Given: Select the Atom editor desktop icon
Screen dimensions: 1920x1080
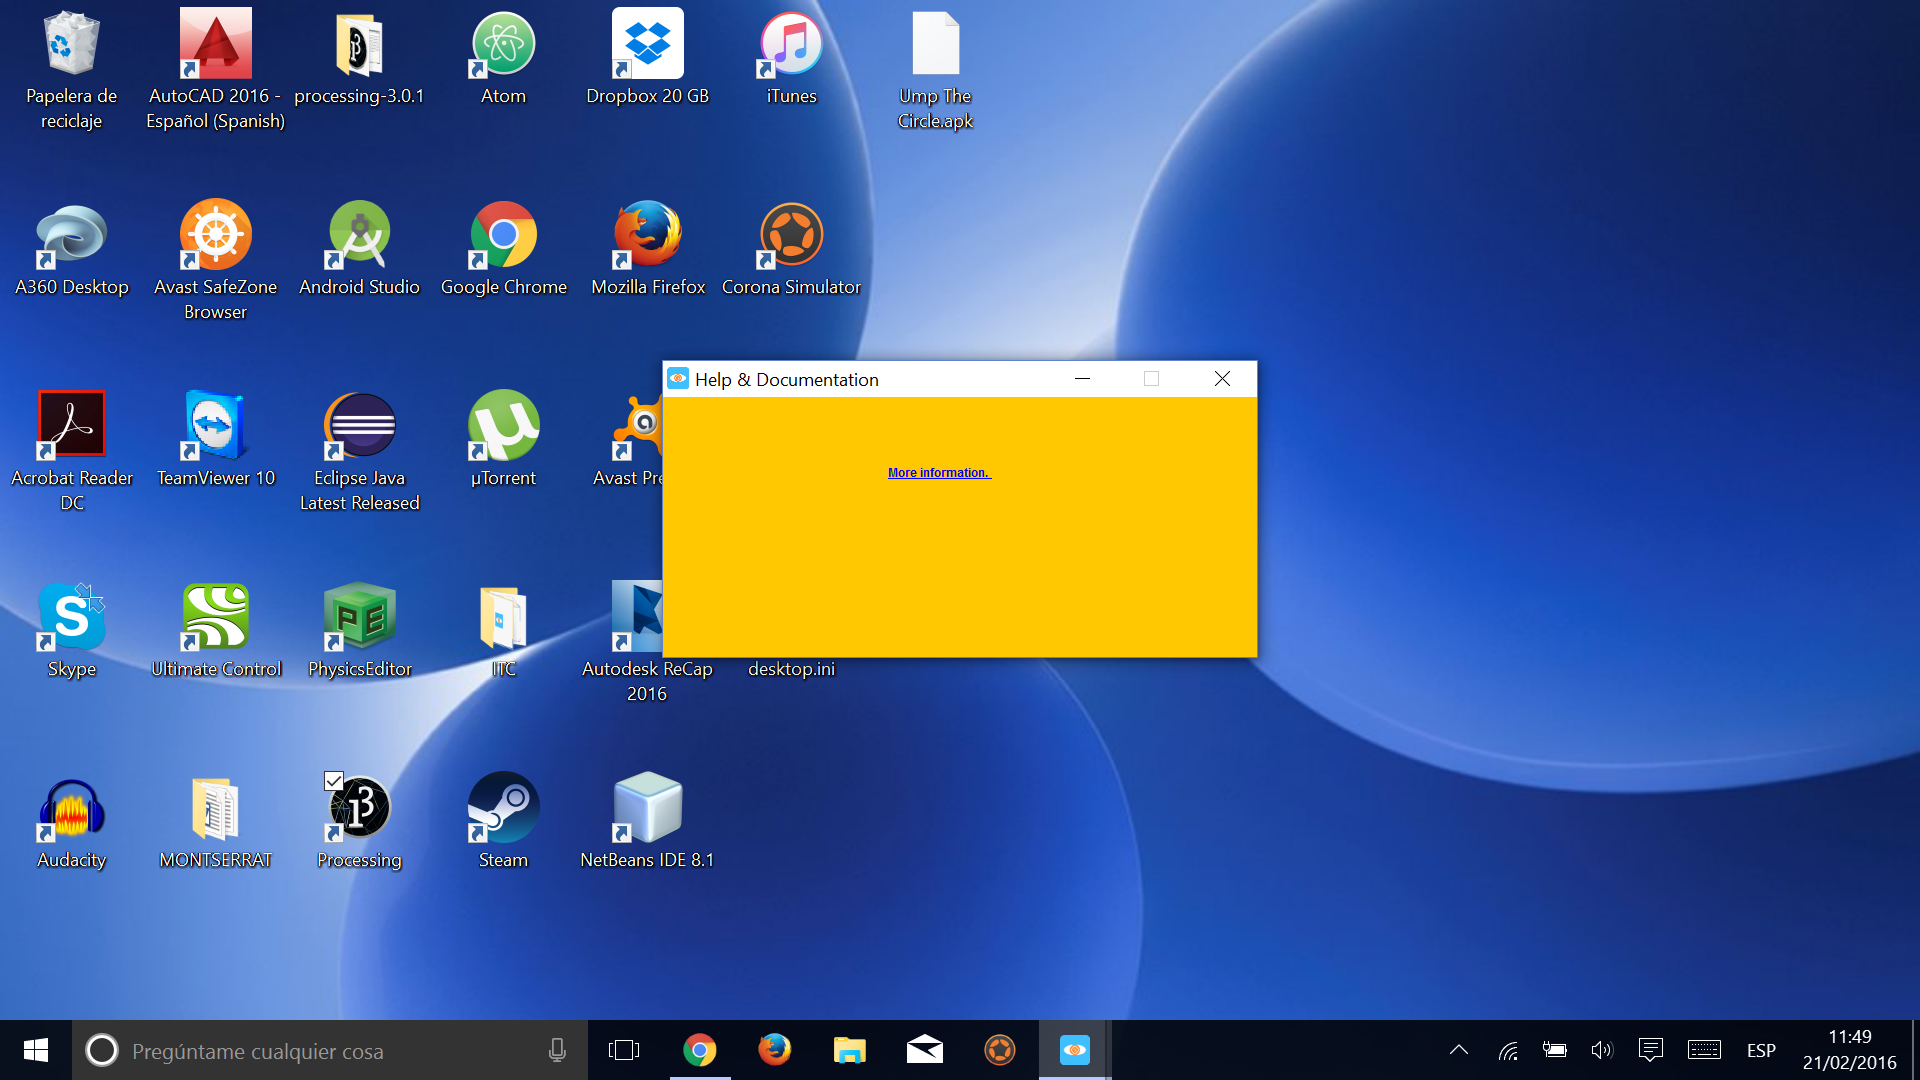Looking at the screenshot, I should pos(503,46).
